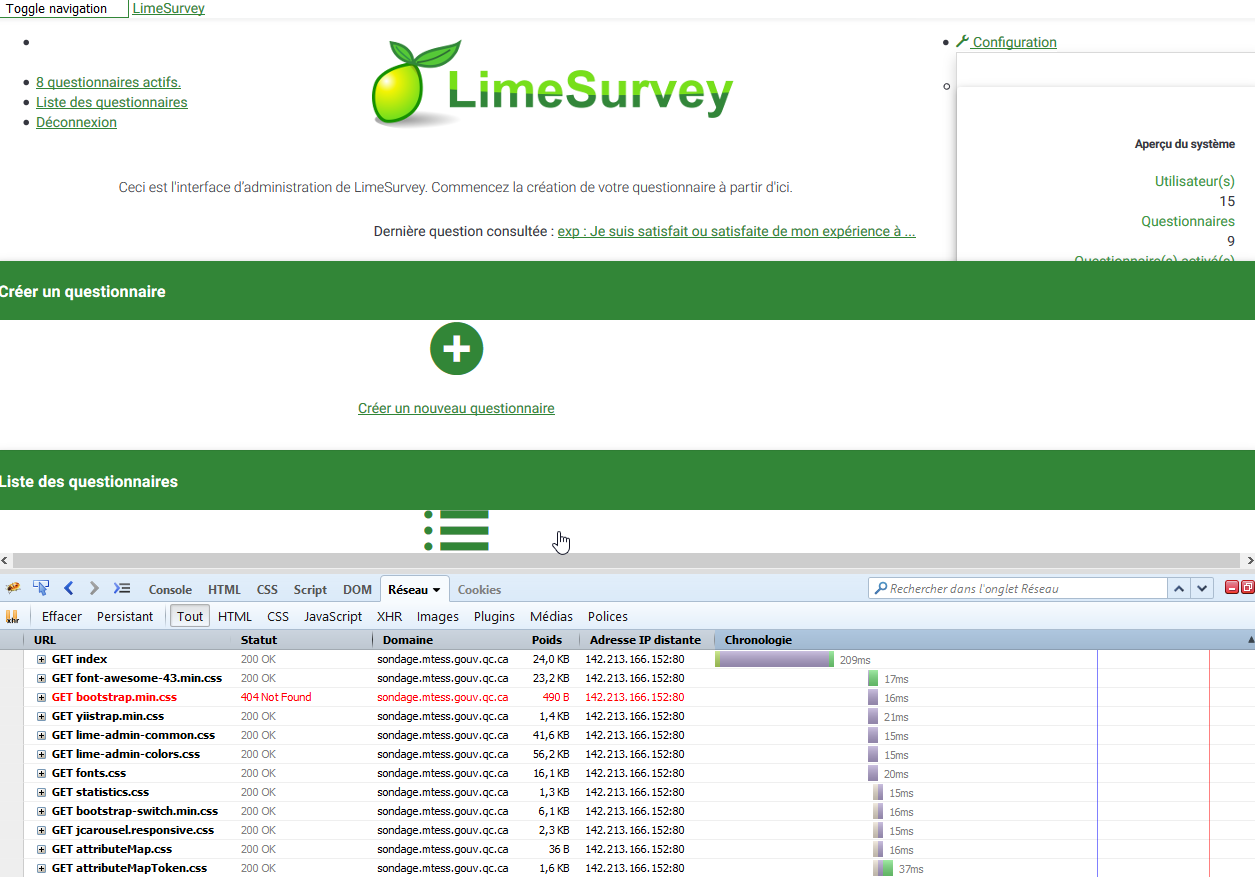Switch to the Console tab
The image size is (1255, 877).
click(x=170, y=590)
